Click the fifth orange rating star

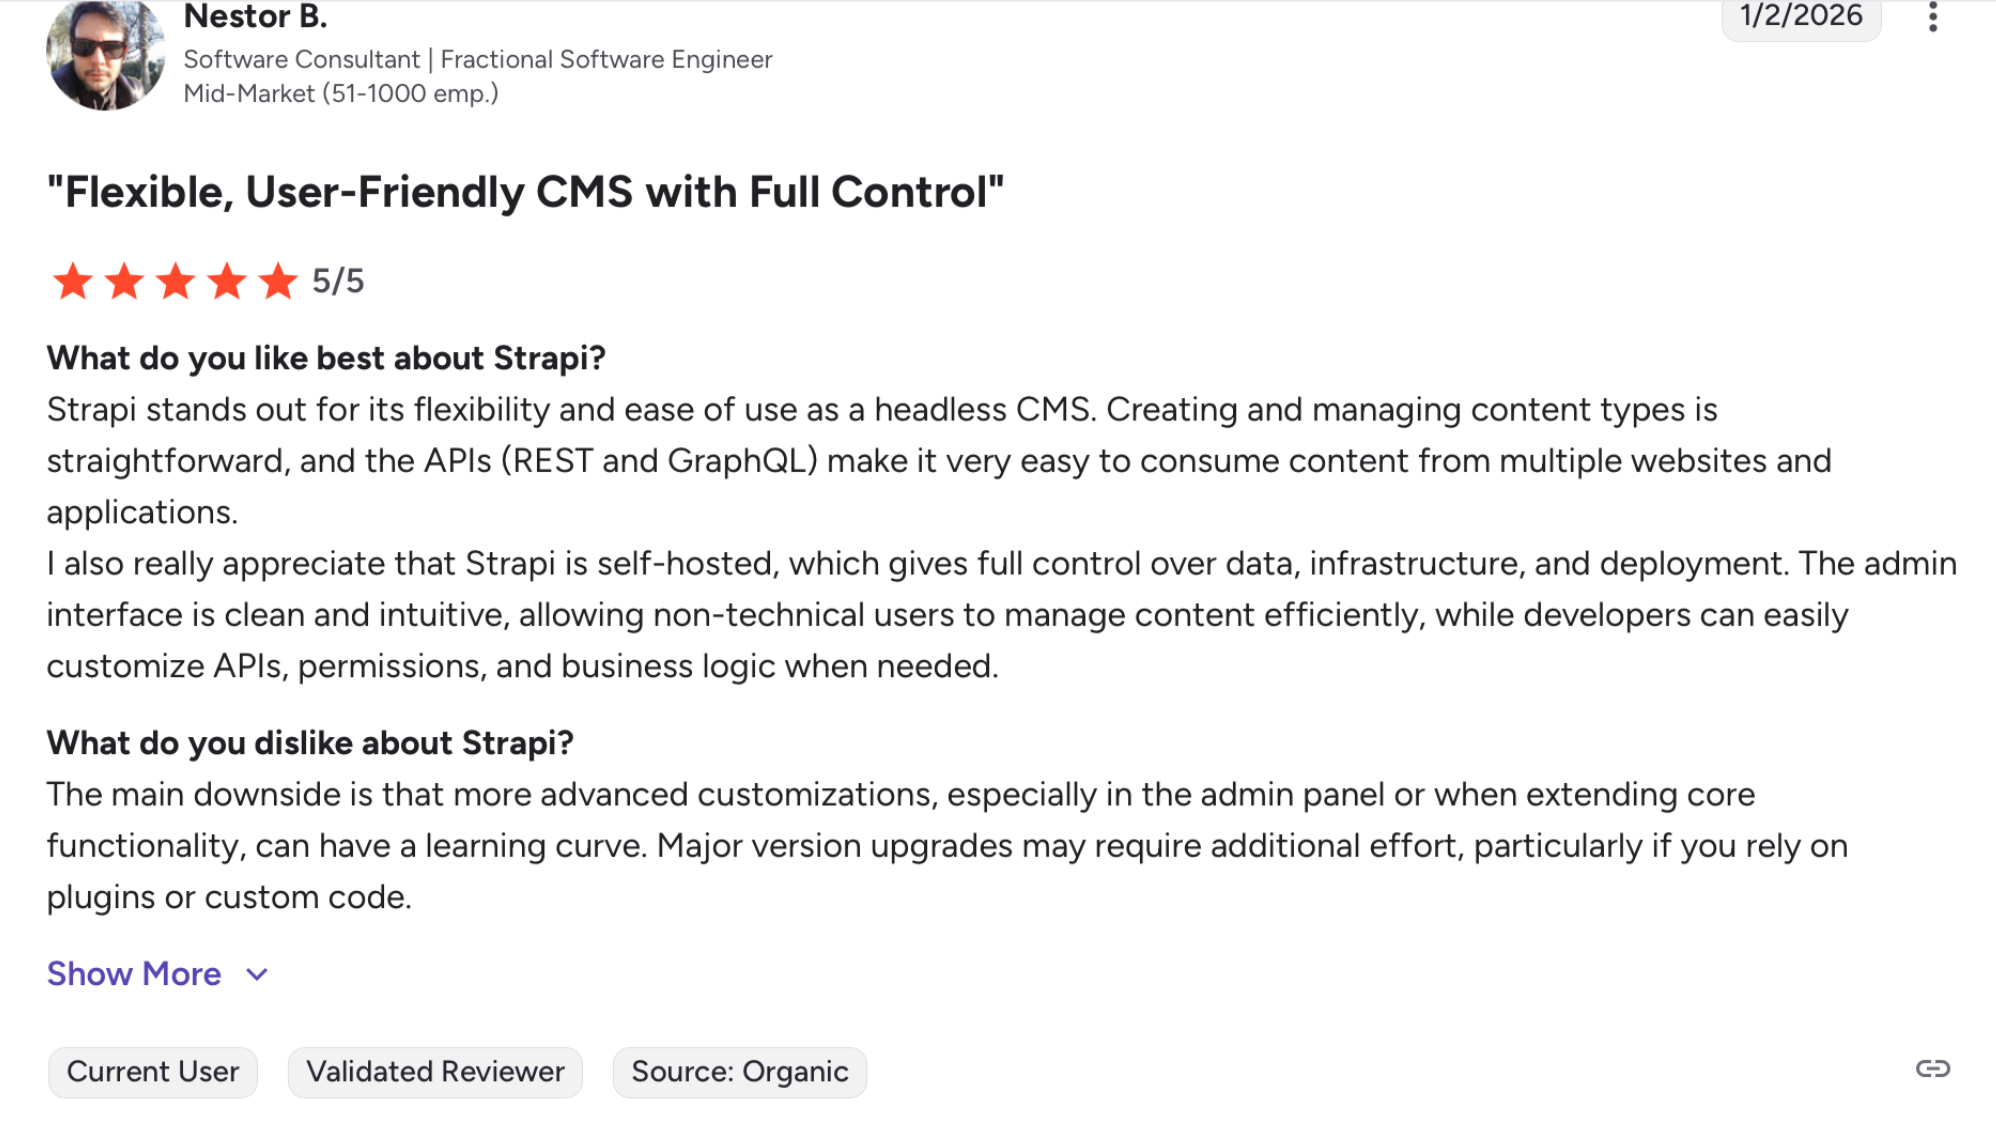tap(278, 281)
